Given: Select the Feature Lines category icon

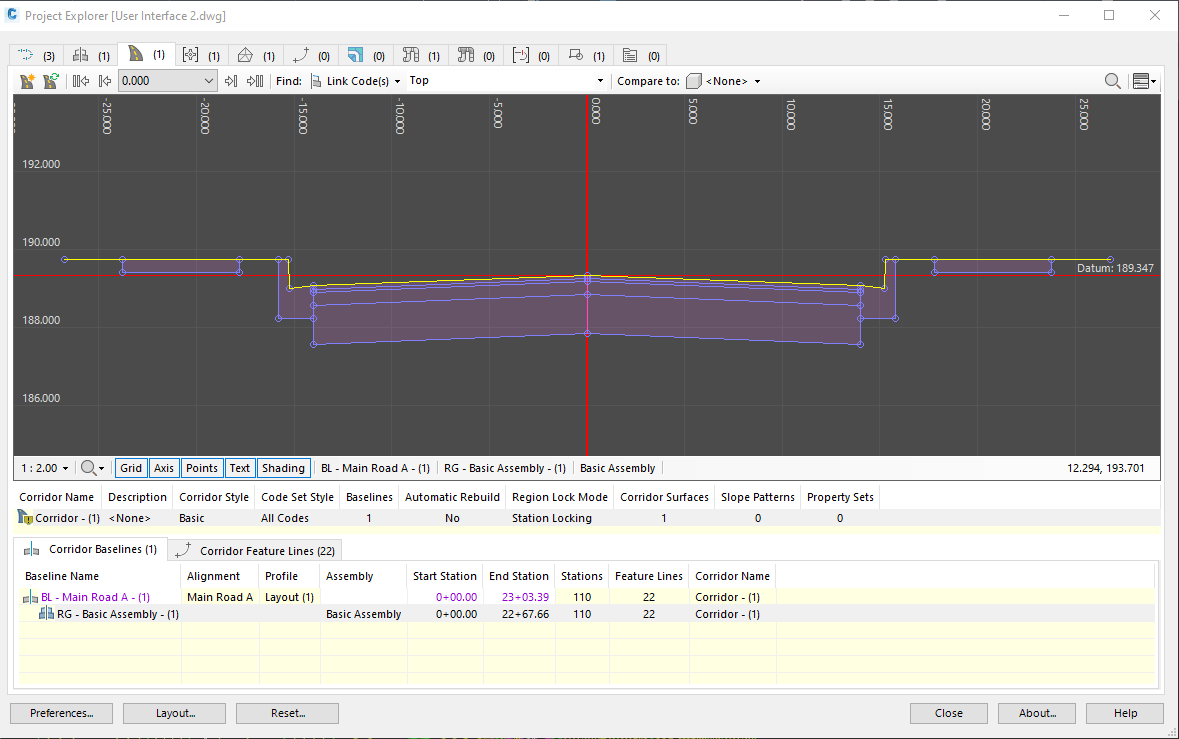Looking at the screenshot, I should coord(302,55).
